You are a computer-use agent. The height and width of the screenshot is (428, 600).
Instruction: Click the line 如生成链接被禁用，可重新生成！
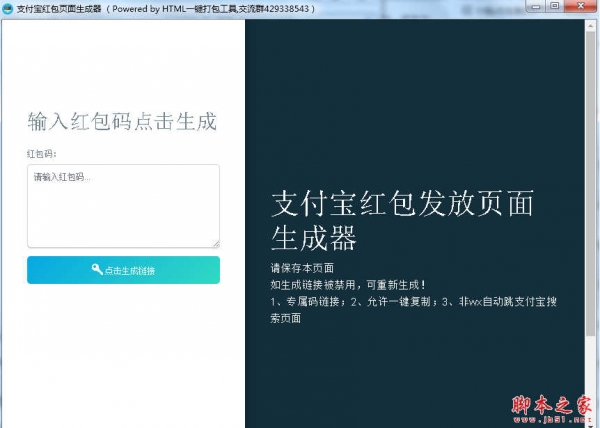pos(348,285)
